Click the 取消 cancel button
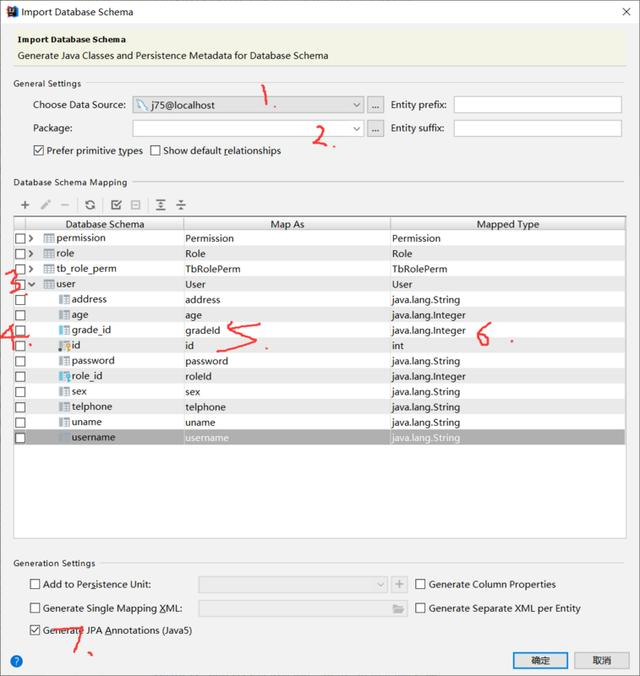This screenshot has height=676, width=640. [601, 660]
